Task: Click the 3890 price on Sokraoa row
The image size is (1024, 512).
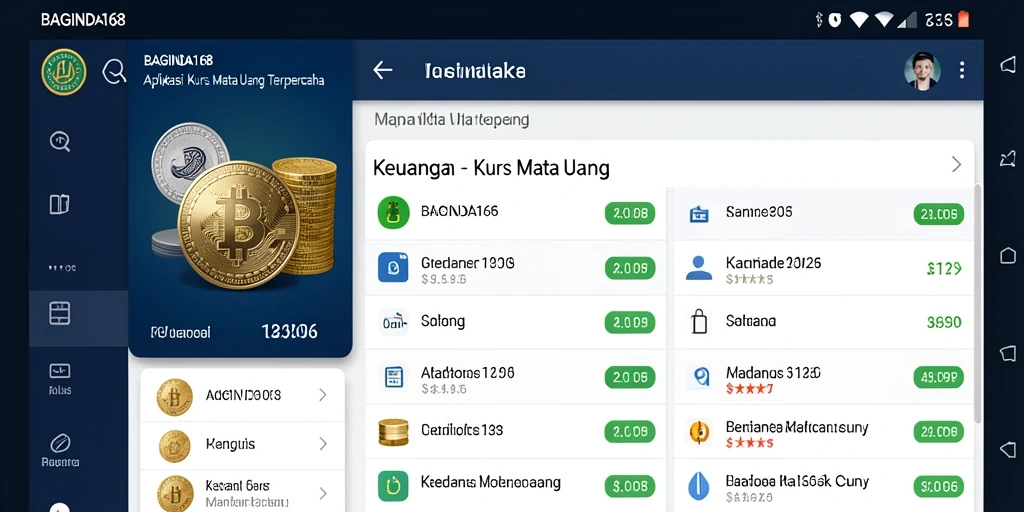Action: (x=944, y=322)
